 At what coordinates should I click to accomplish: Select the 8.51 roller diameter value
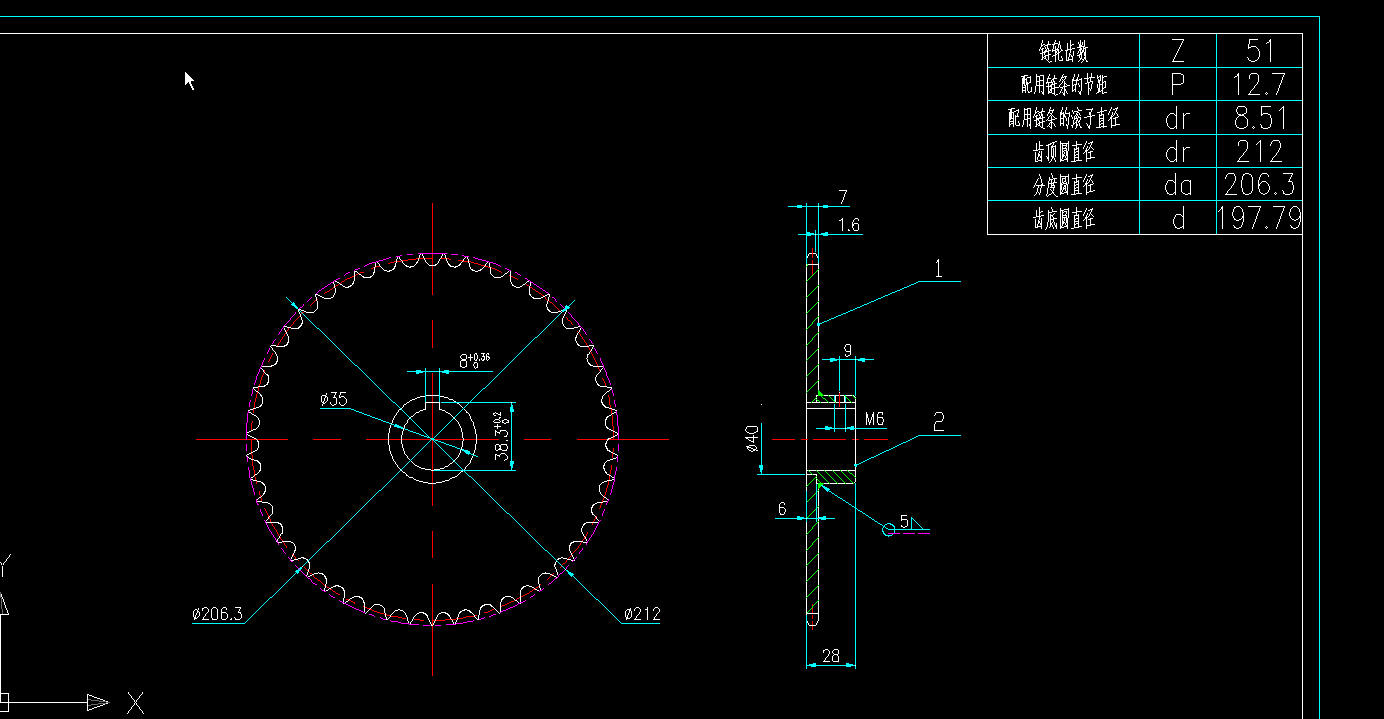tap(1259, 118)
